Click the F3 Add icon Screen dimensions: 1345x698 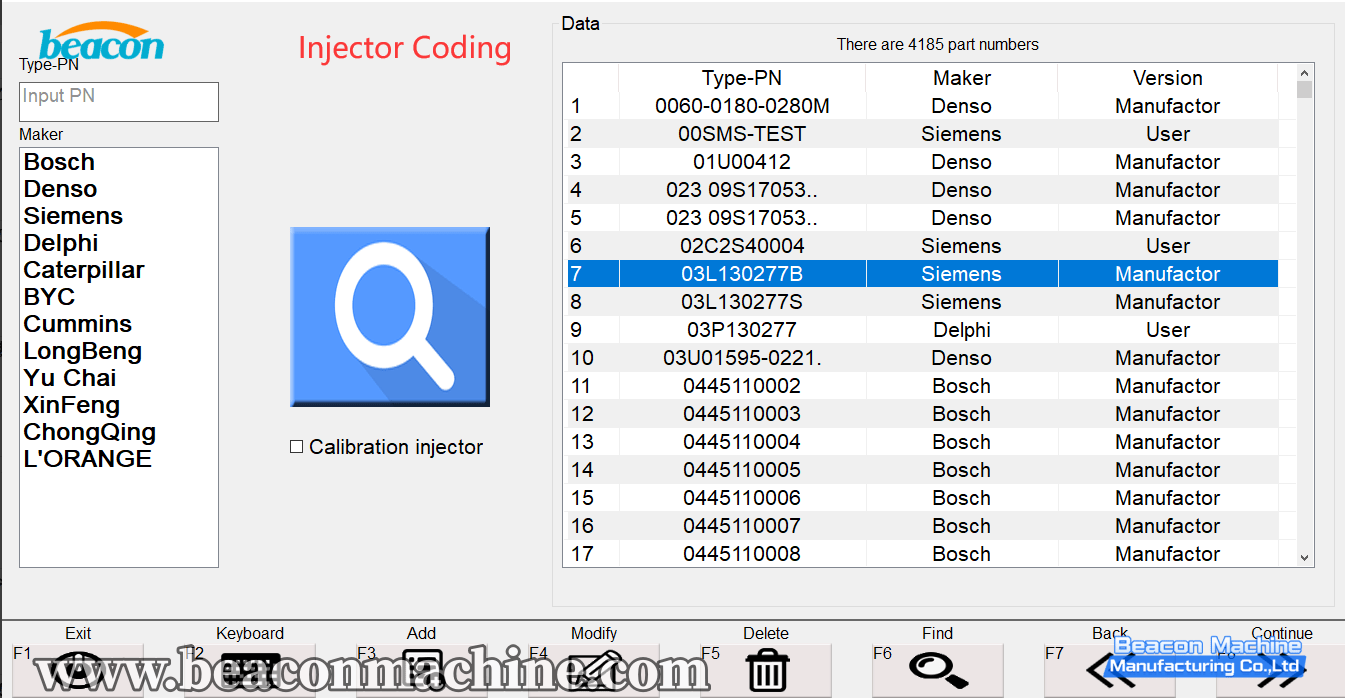(422, 670)
